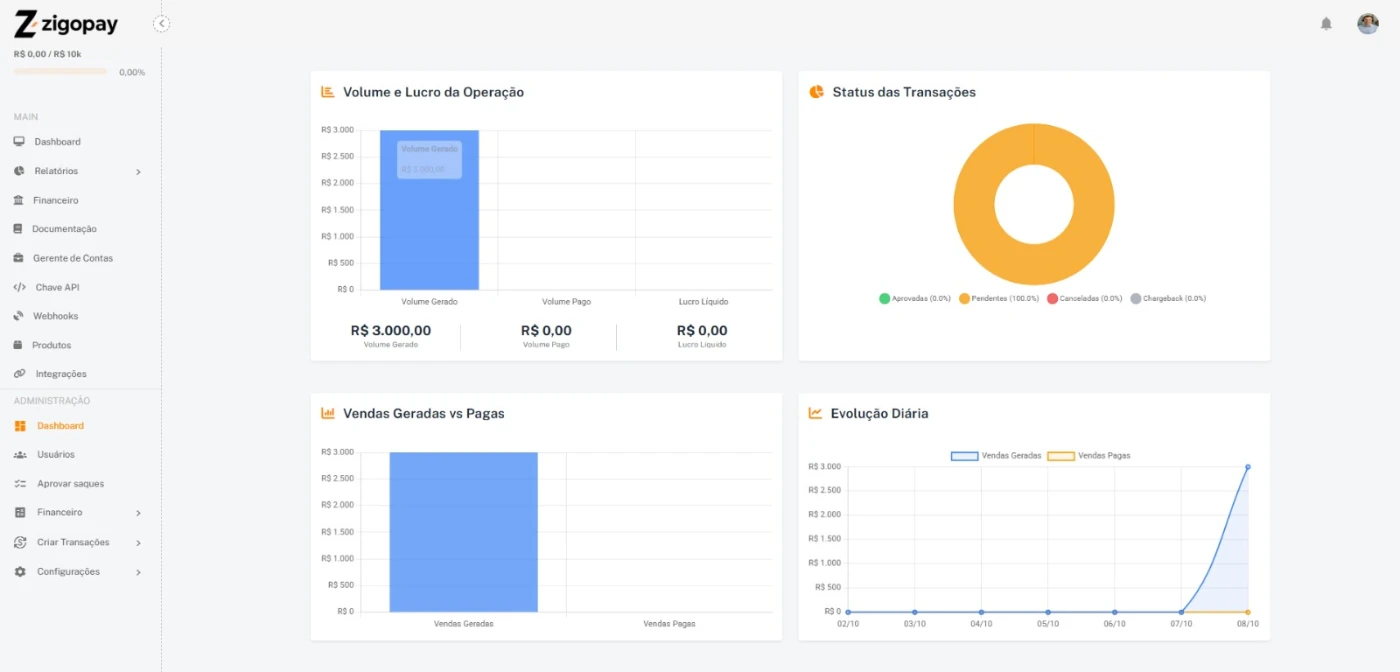Viewport: 1400px width, 672px height.
Task: Go to Documentação in the sidebar
Action: [64, 229]
